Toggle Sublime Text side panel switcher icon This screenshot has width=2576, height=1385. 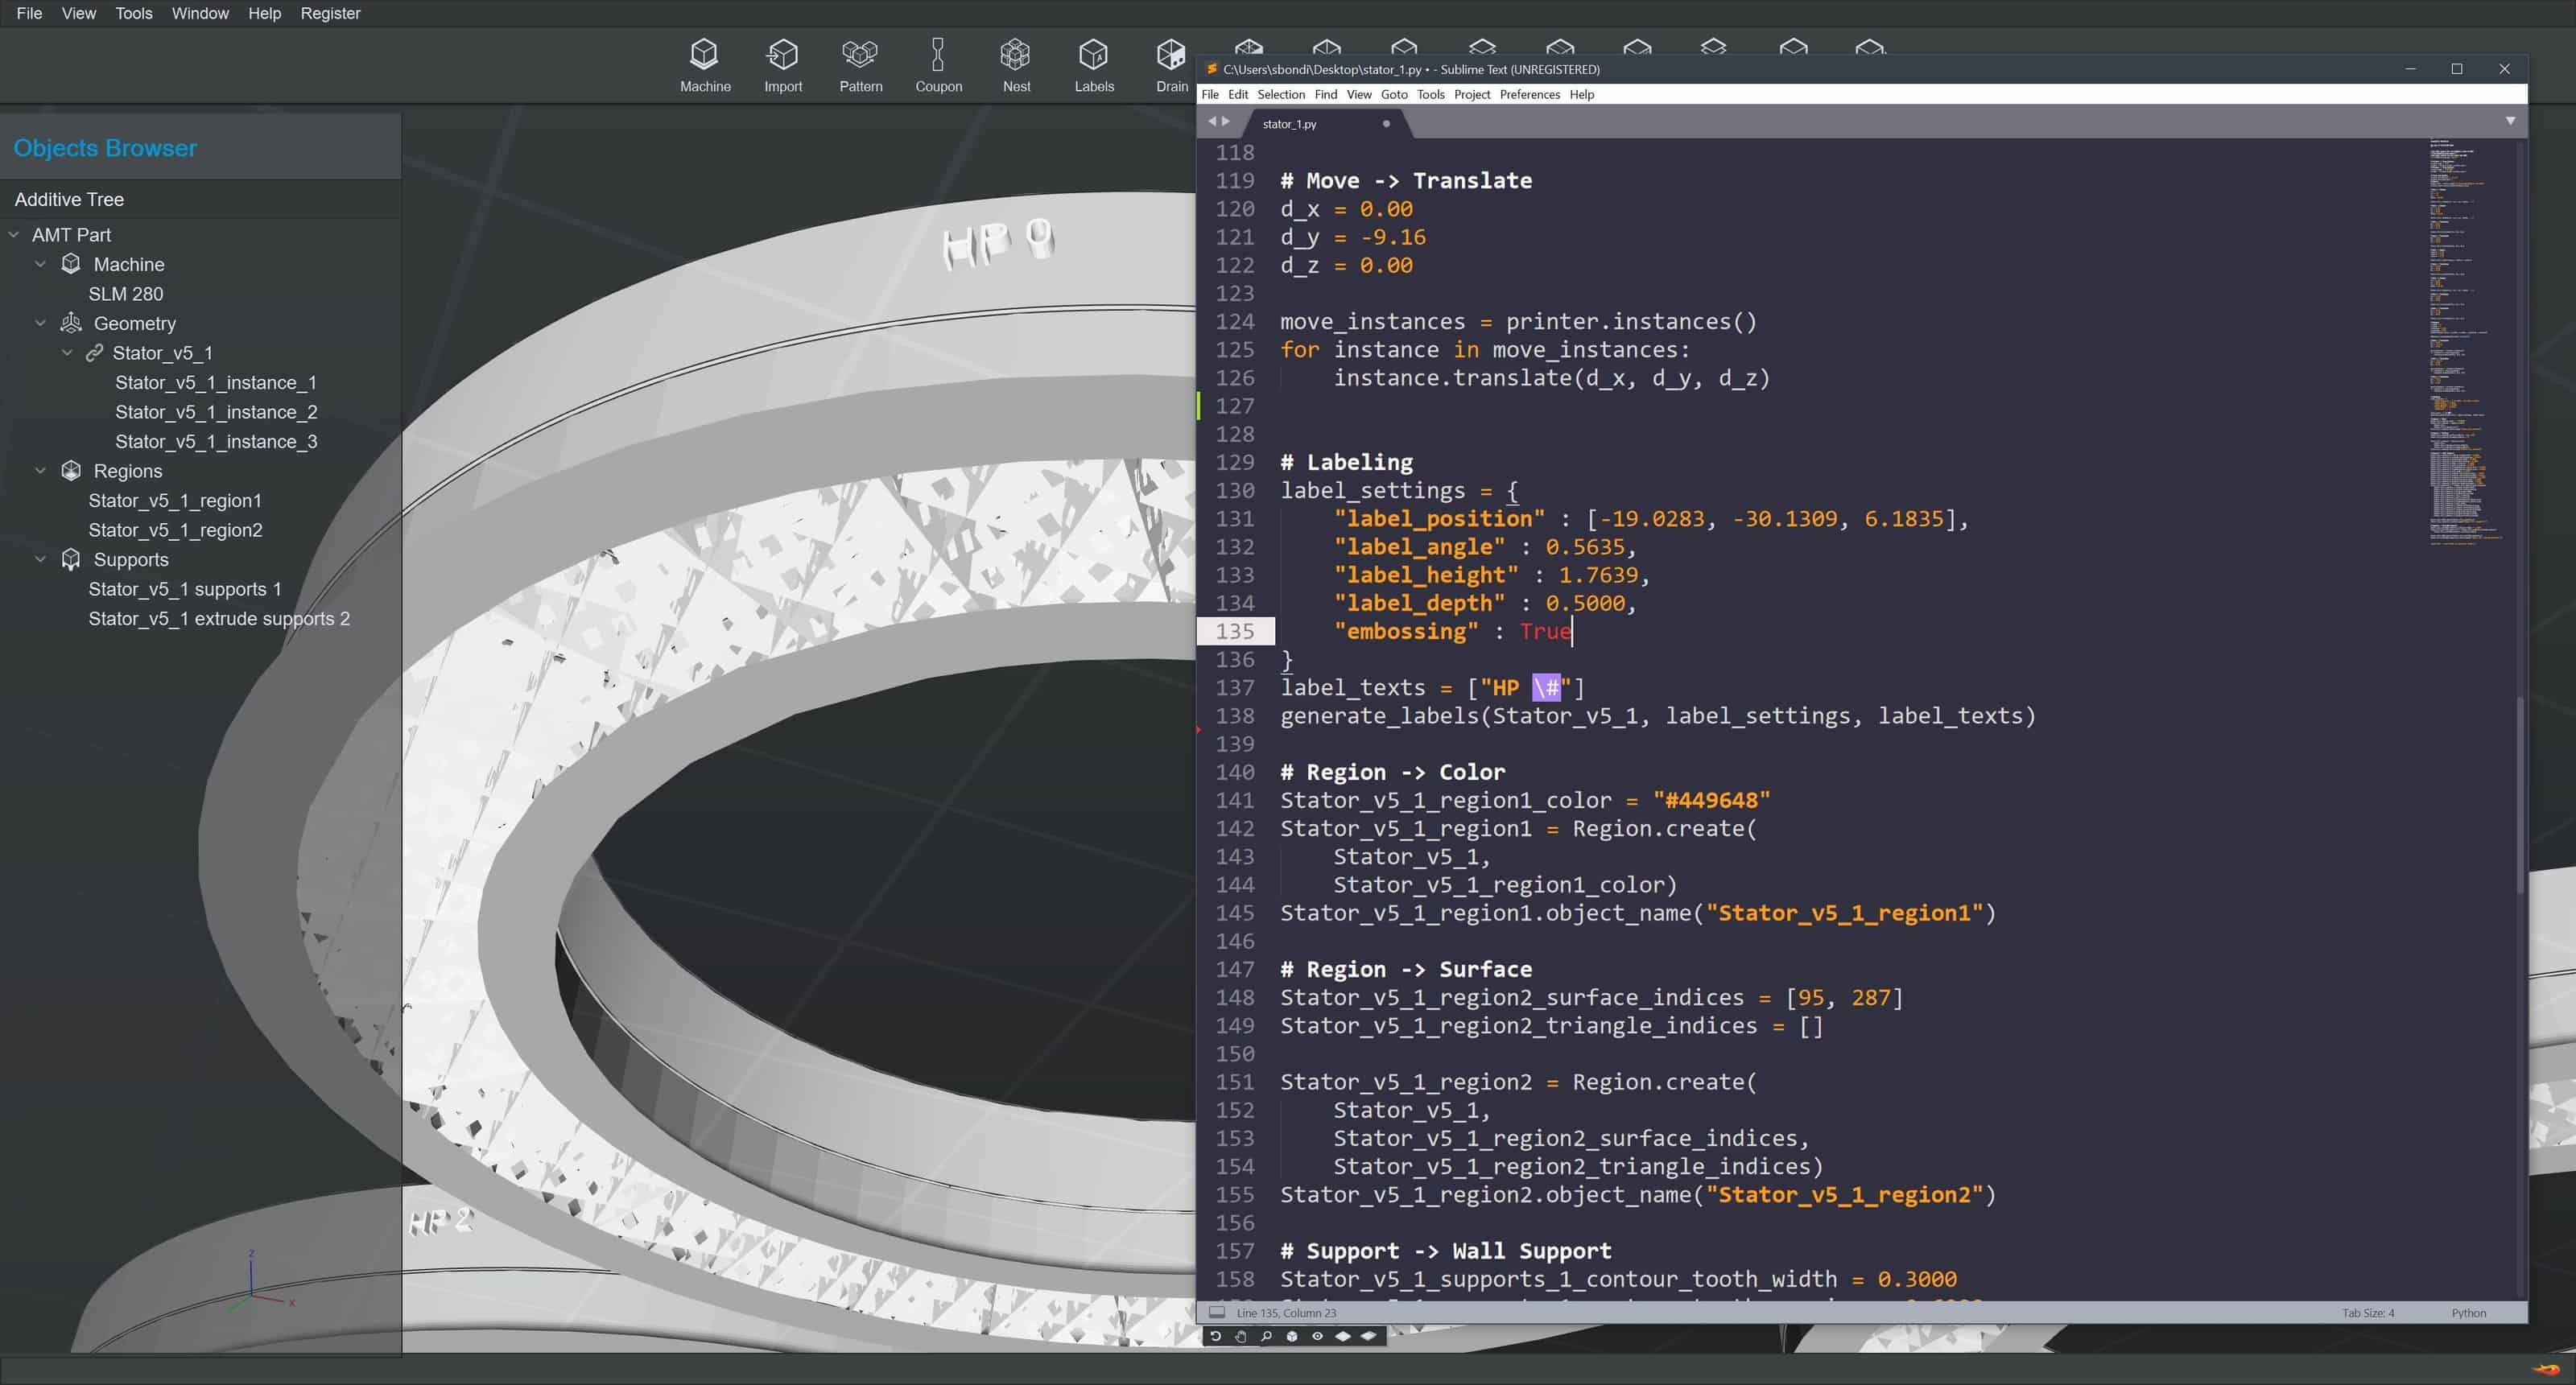(x=1217, y=1312)
